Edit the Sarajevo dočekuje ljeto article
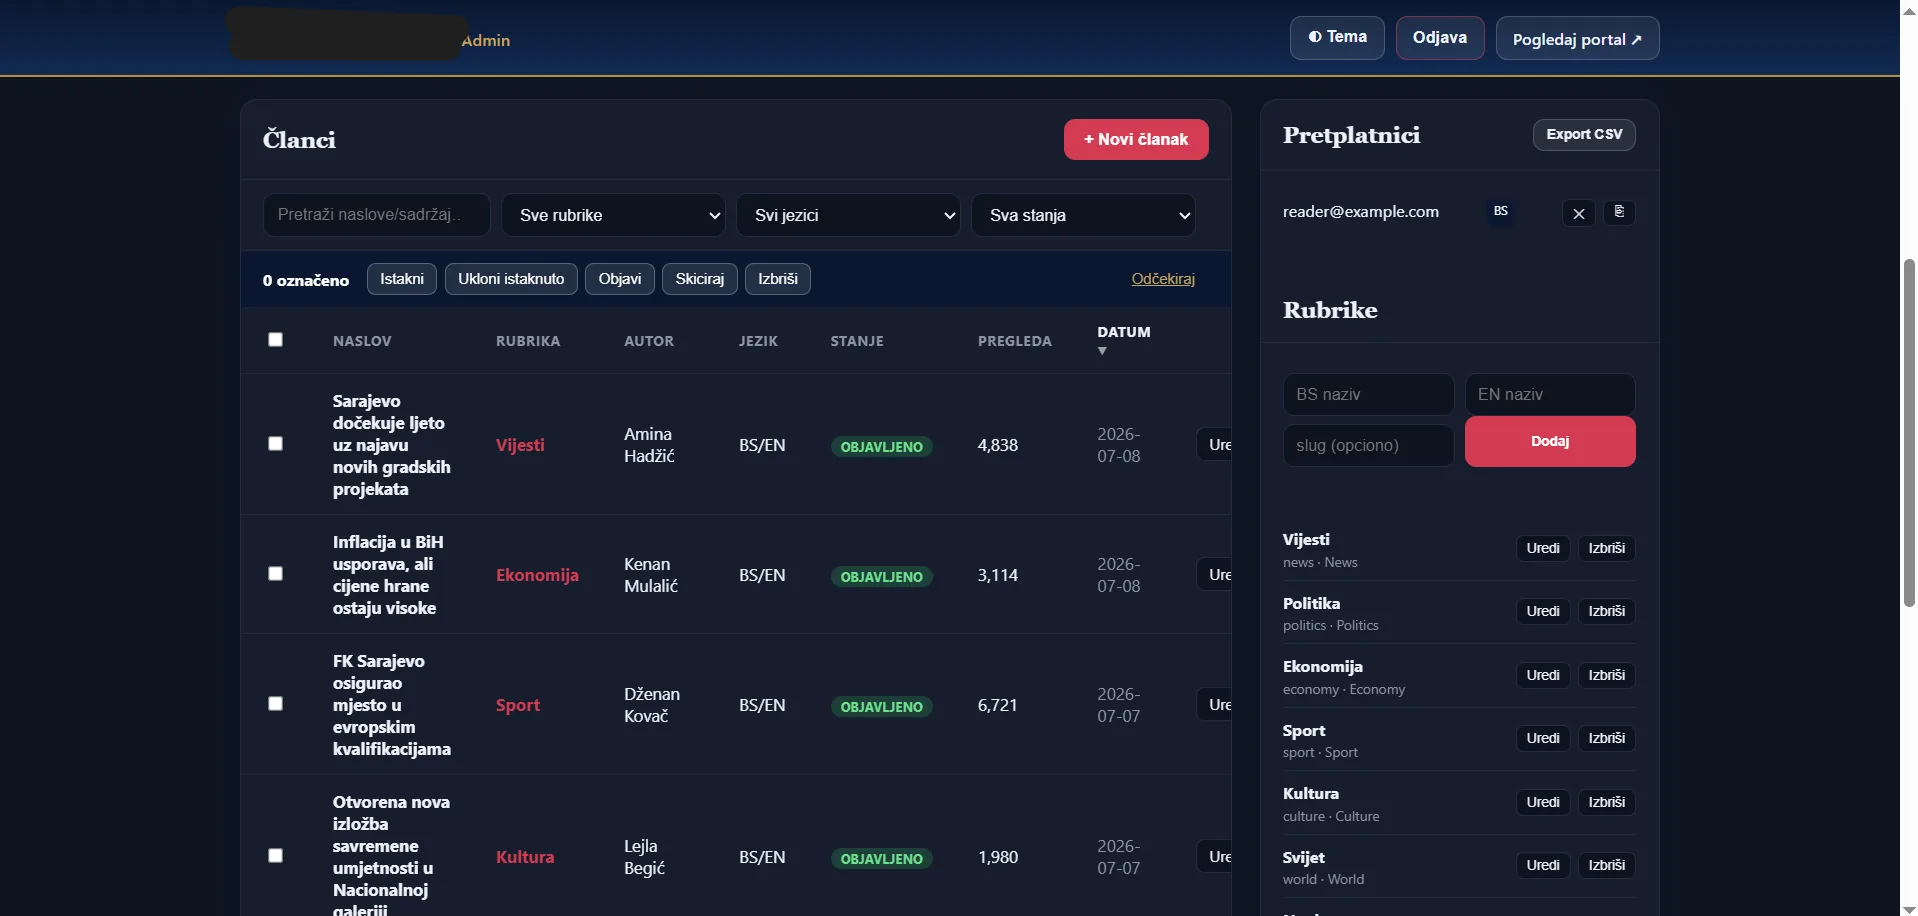1918x916 pixels. pyautogui.click(x=1214, y=445)
